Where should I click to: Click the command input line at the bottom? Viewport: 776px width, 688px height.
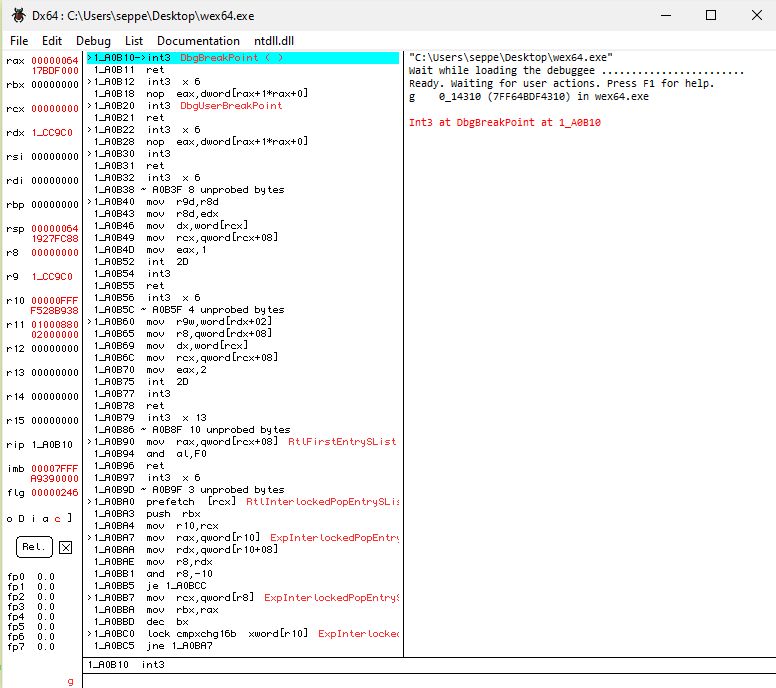coord(429,681)
